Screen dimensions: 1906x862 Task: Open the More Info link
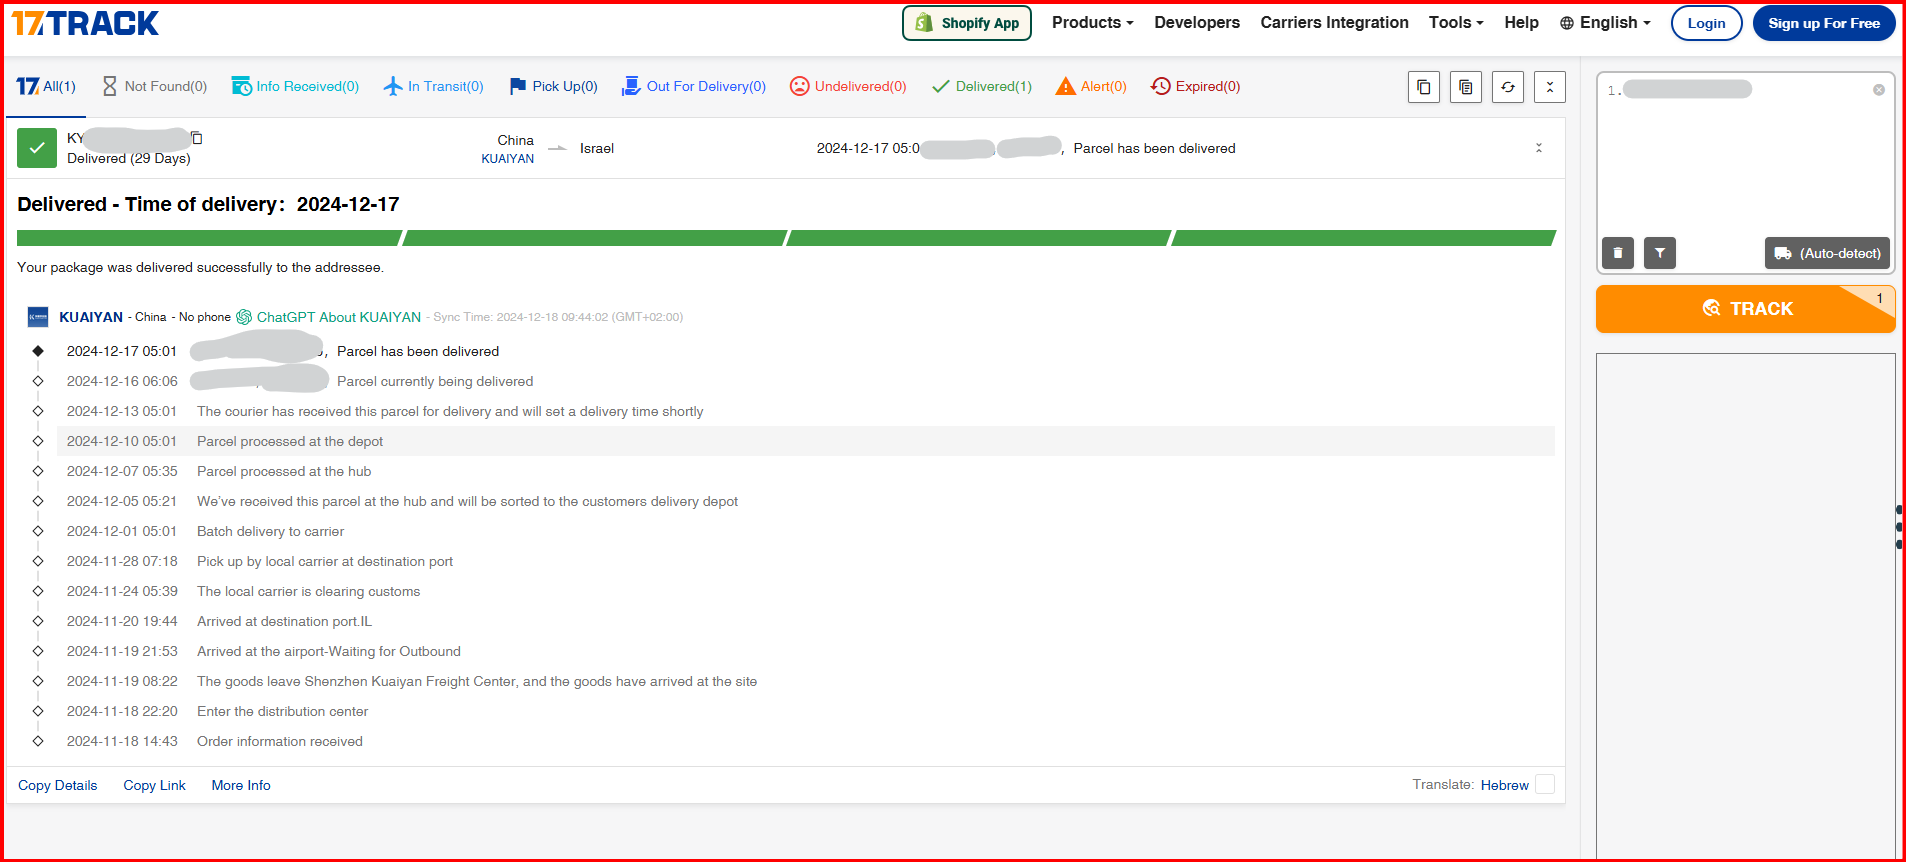[x=241, y=785]
